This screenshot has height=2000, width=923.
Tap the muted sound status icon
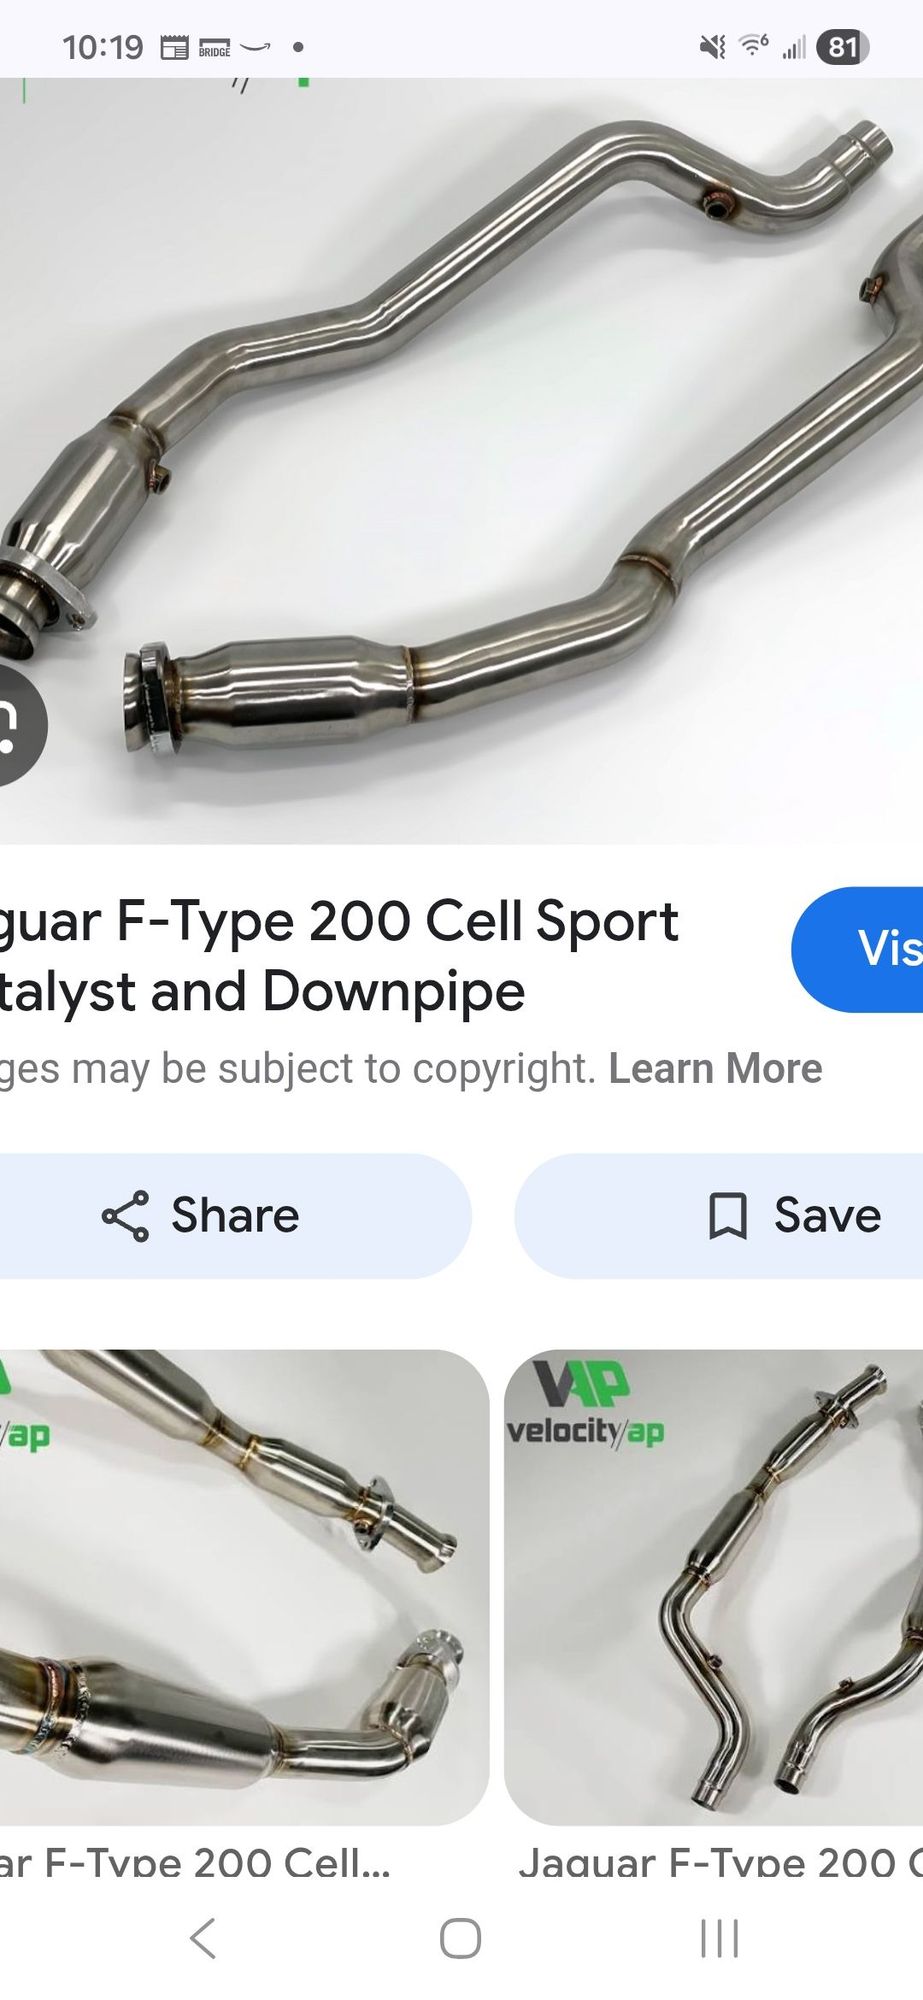[712, 46]
